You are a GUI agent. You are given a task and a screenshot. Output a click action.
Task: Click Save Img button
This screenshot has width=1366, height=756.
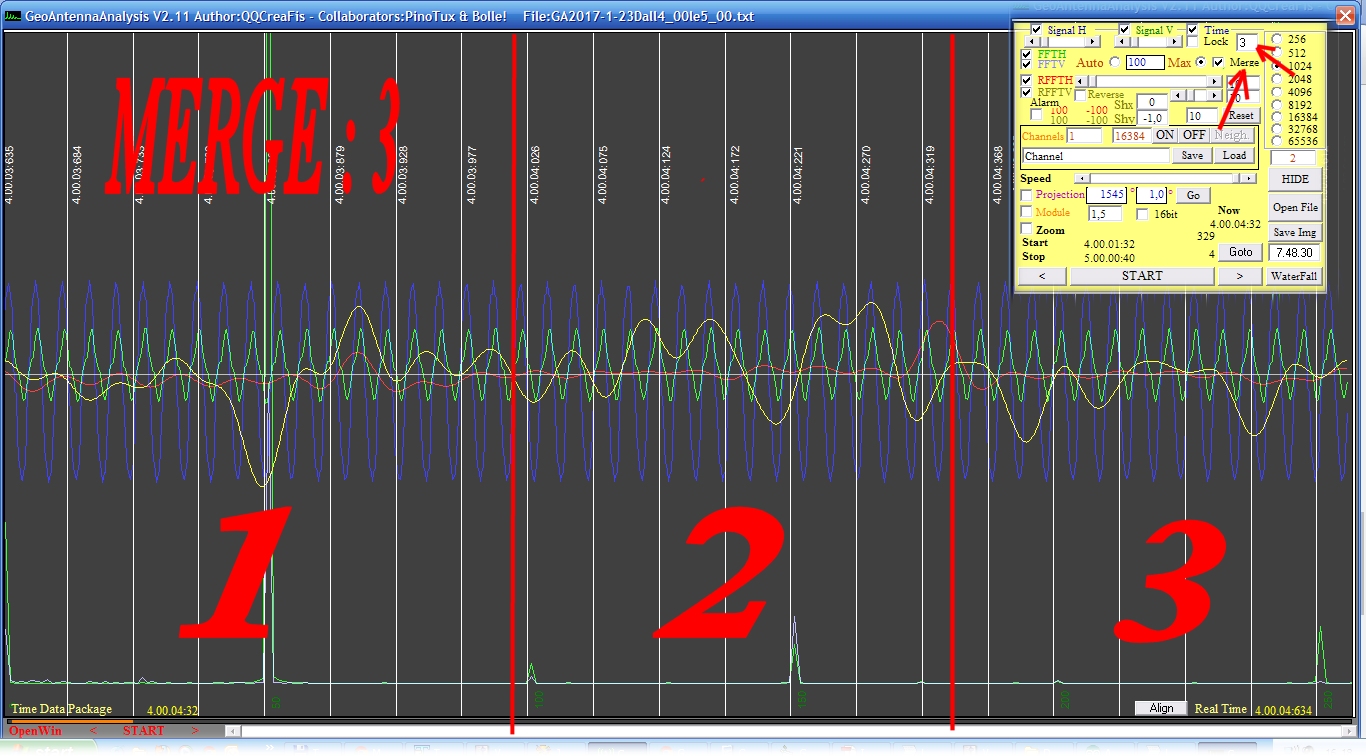coord(1295,232)
